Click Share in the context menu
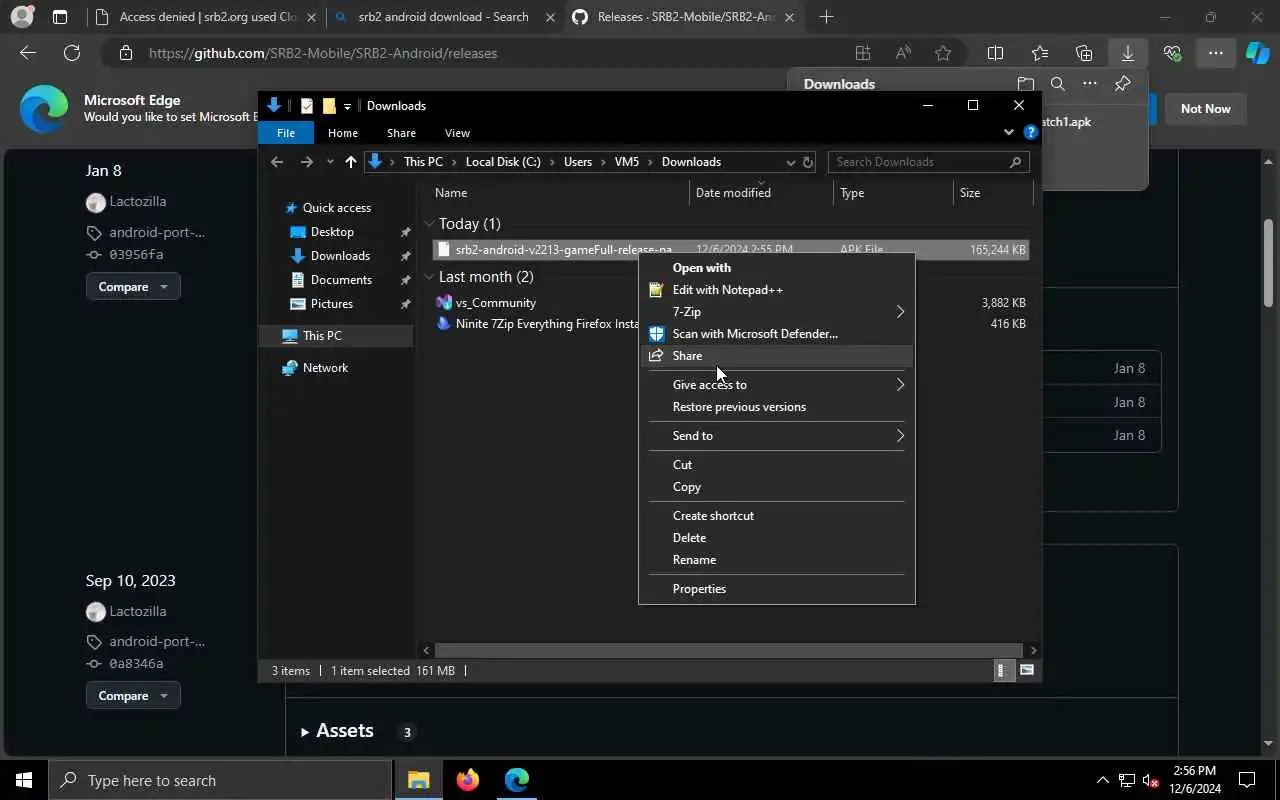The height and width of the screenshot is (800, 1280). 776,356
